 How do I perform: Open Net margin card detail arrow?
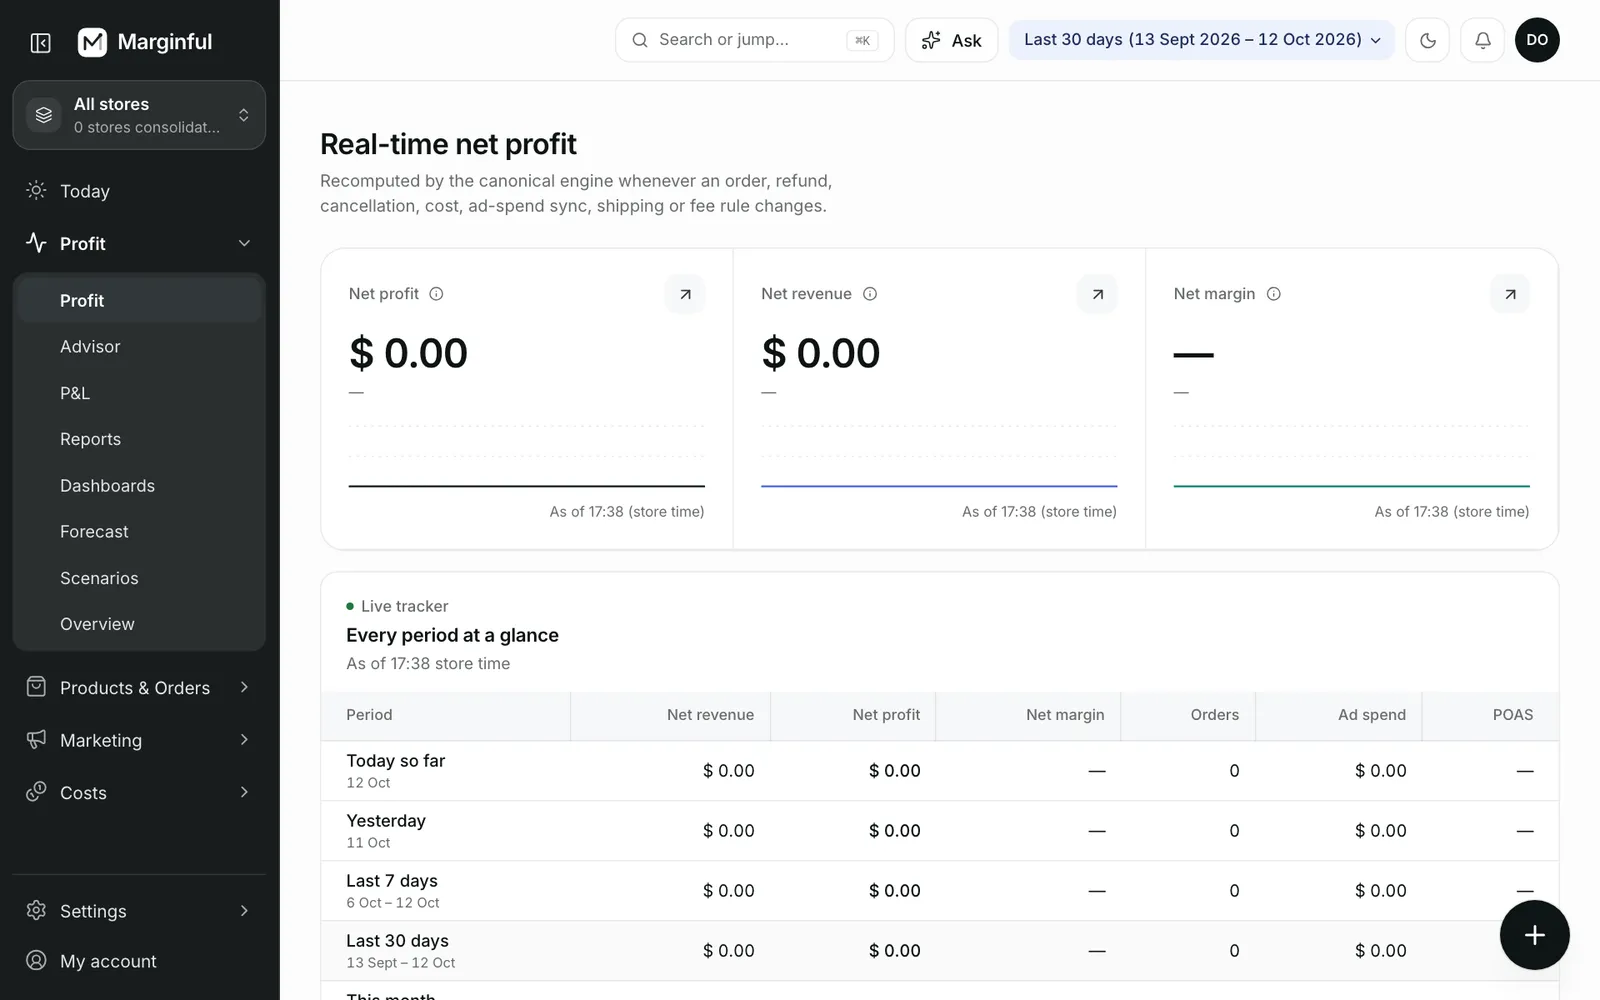coord(1510,294)
